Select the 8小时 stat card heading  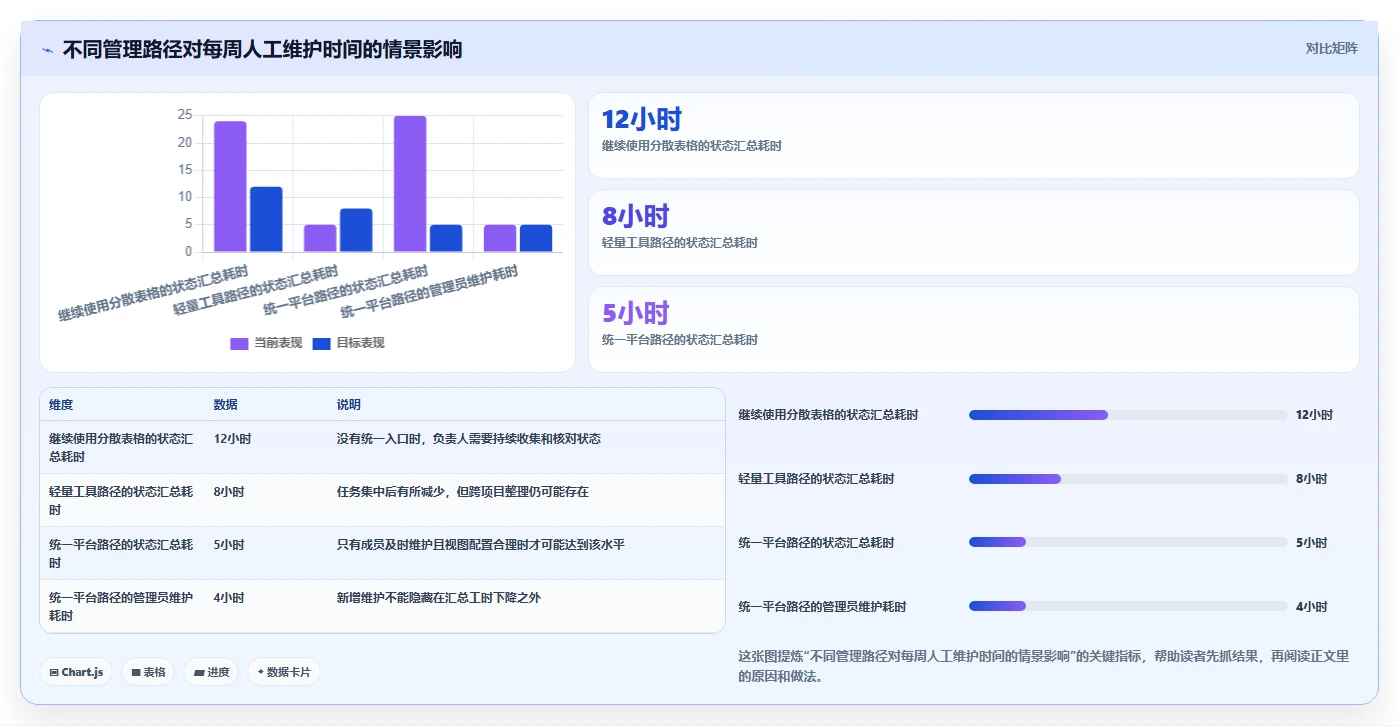click(635, 216)
